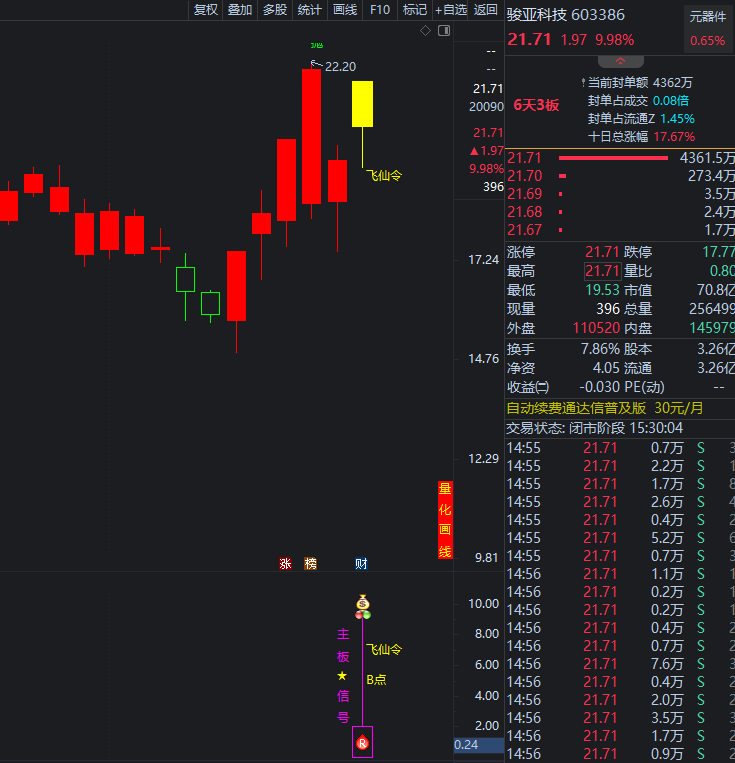Click the red R marker icon

362,743
